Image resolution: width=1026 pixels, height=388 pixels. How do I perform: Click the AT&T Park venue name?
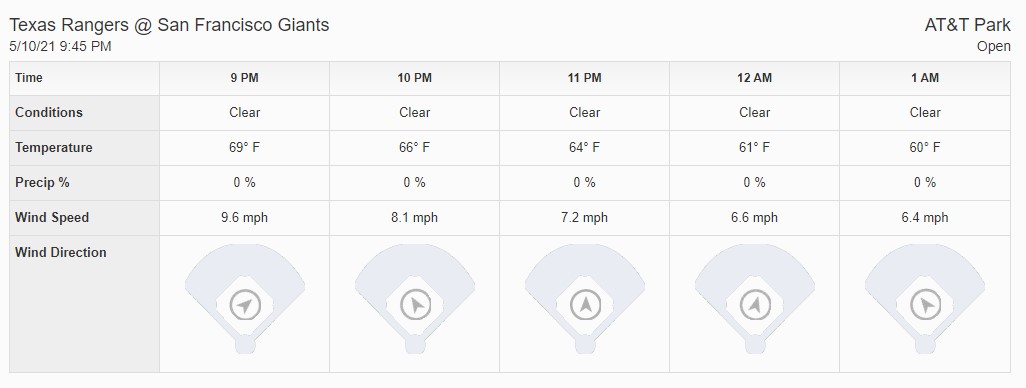pos(967,26)
